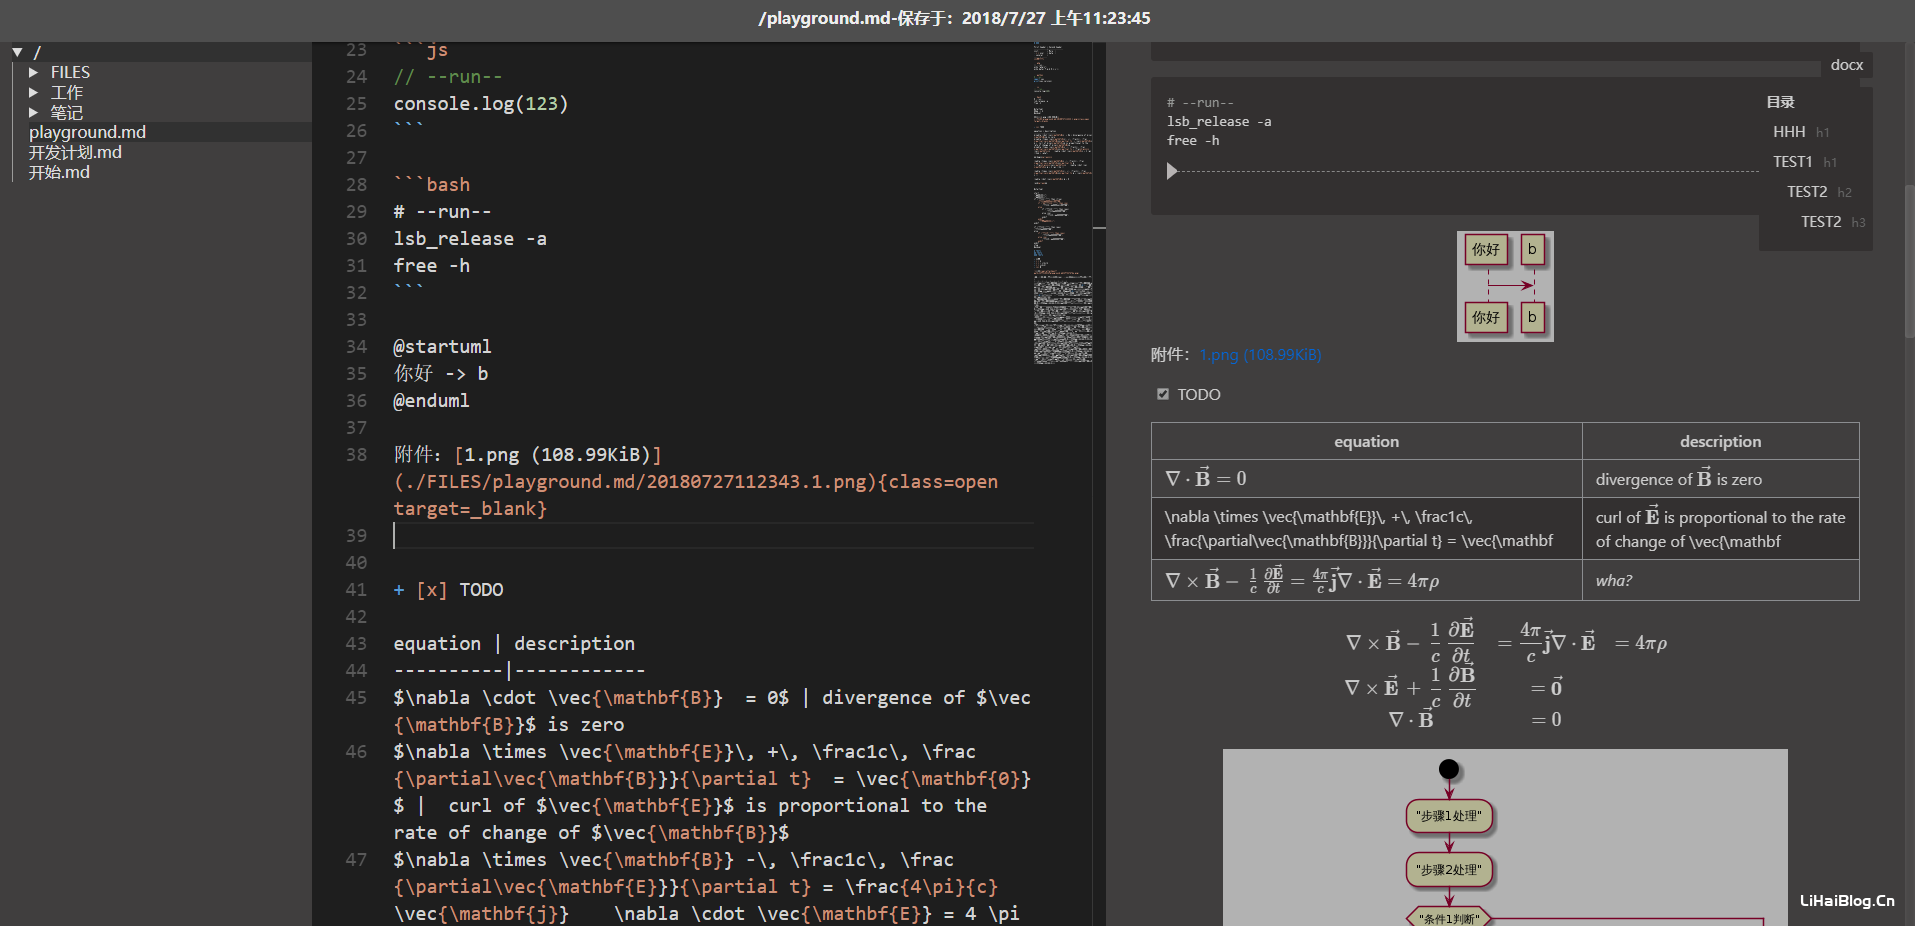Click the title bar file name text
The image size is (1915, 926).
click(x=954, y=18)
